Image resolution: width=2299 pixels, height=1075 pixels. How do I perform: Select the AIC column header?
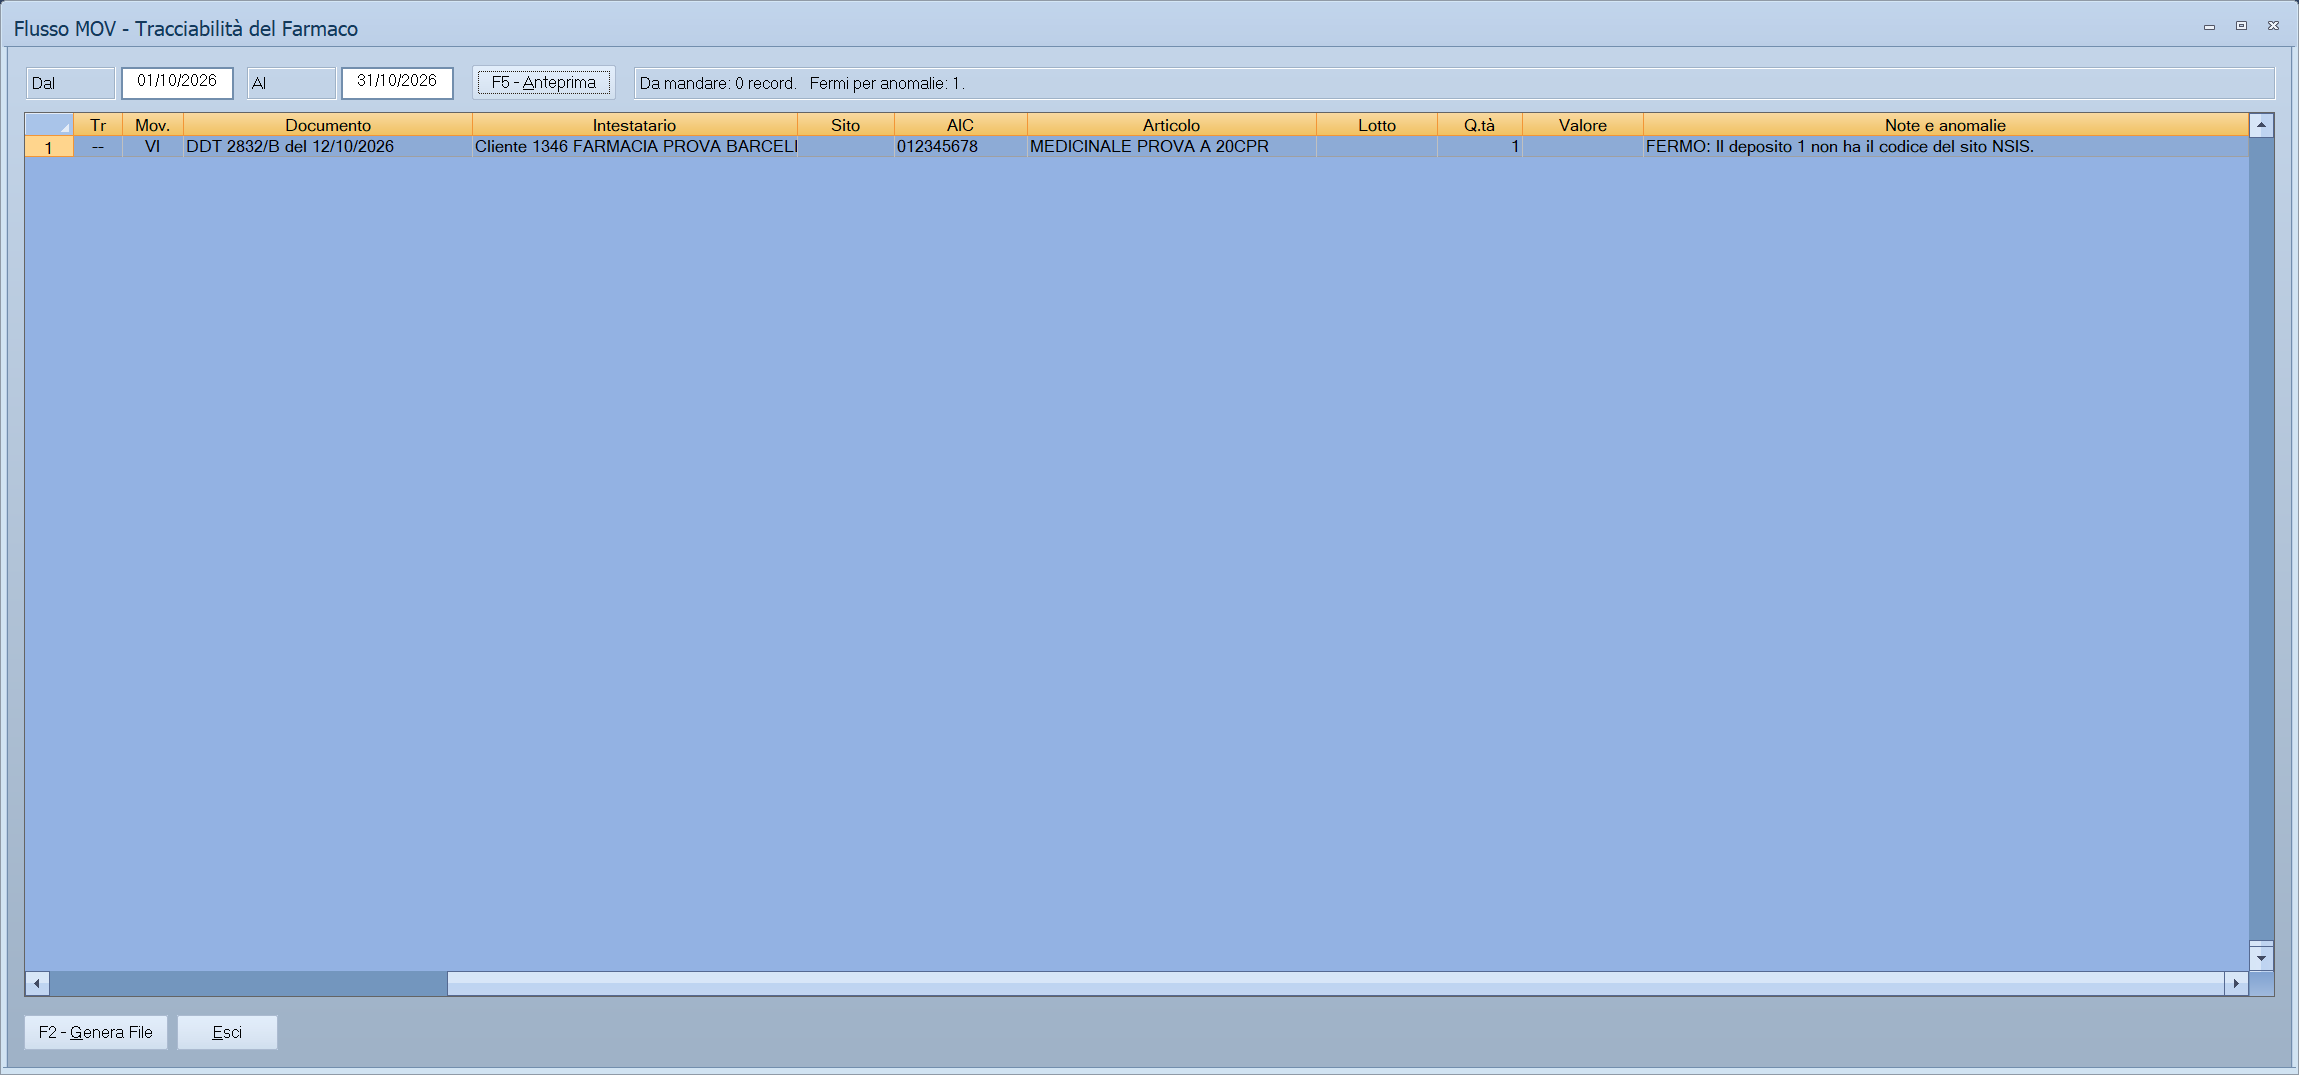960,125
